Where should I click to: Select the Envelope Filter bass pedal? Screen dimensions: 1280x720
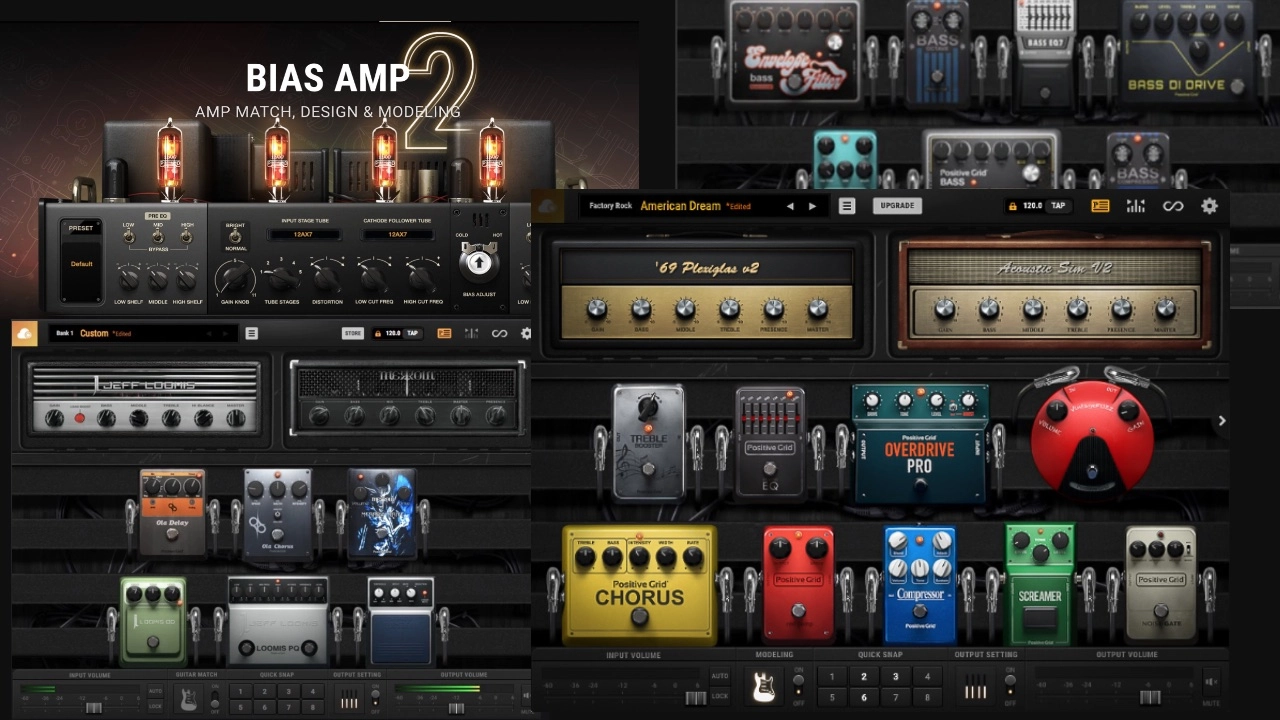[x=794, y=51]
